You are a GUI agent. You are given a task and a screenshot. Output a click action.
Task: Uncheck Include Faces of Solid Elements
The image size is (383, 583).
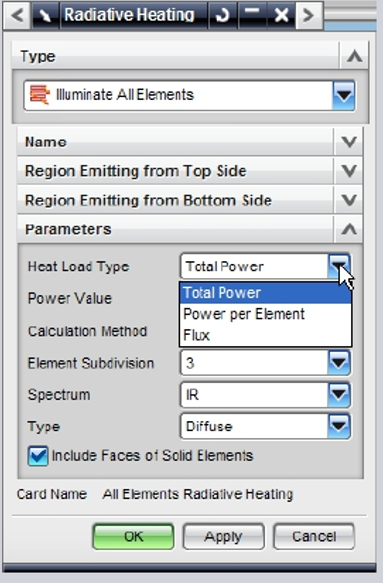point(38,456)
